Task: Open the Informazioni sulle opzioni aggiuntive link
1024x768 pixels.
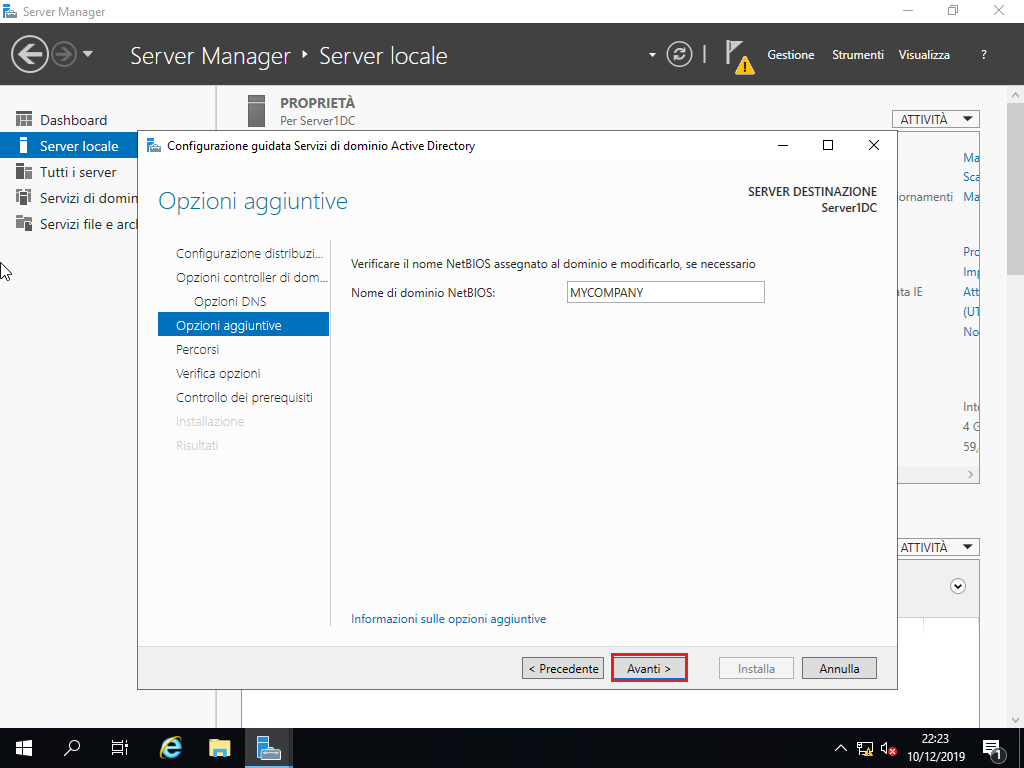Action: tap(449, 619)
